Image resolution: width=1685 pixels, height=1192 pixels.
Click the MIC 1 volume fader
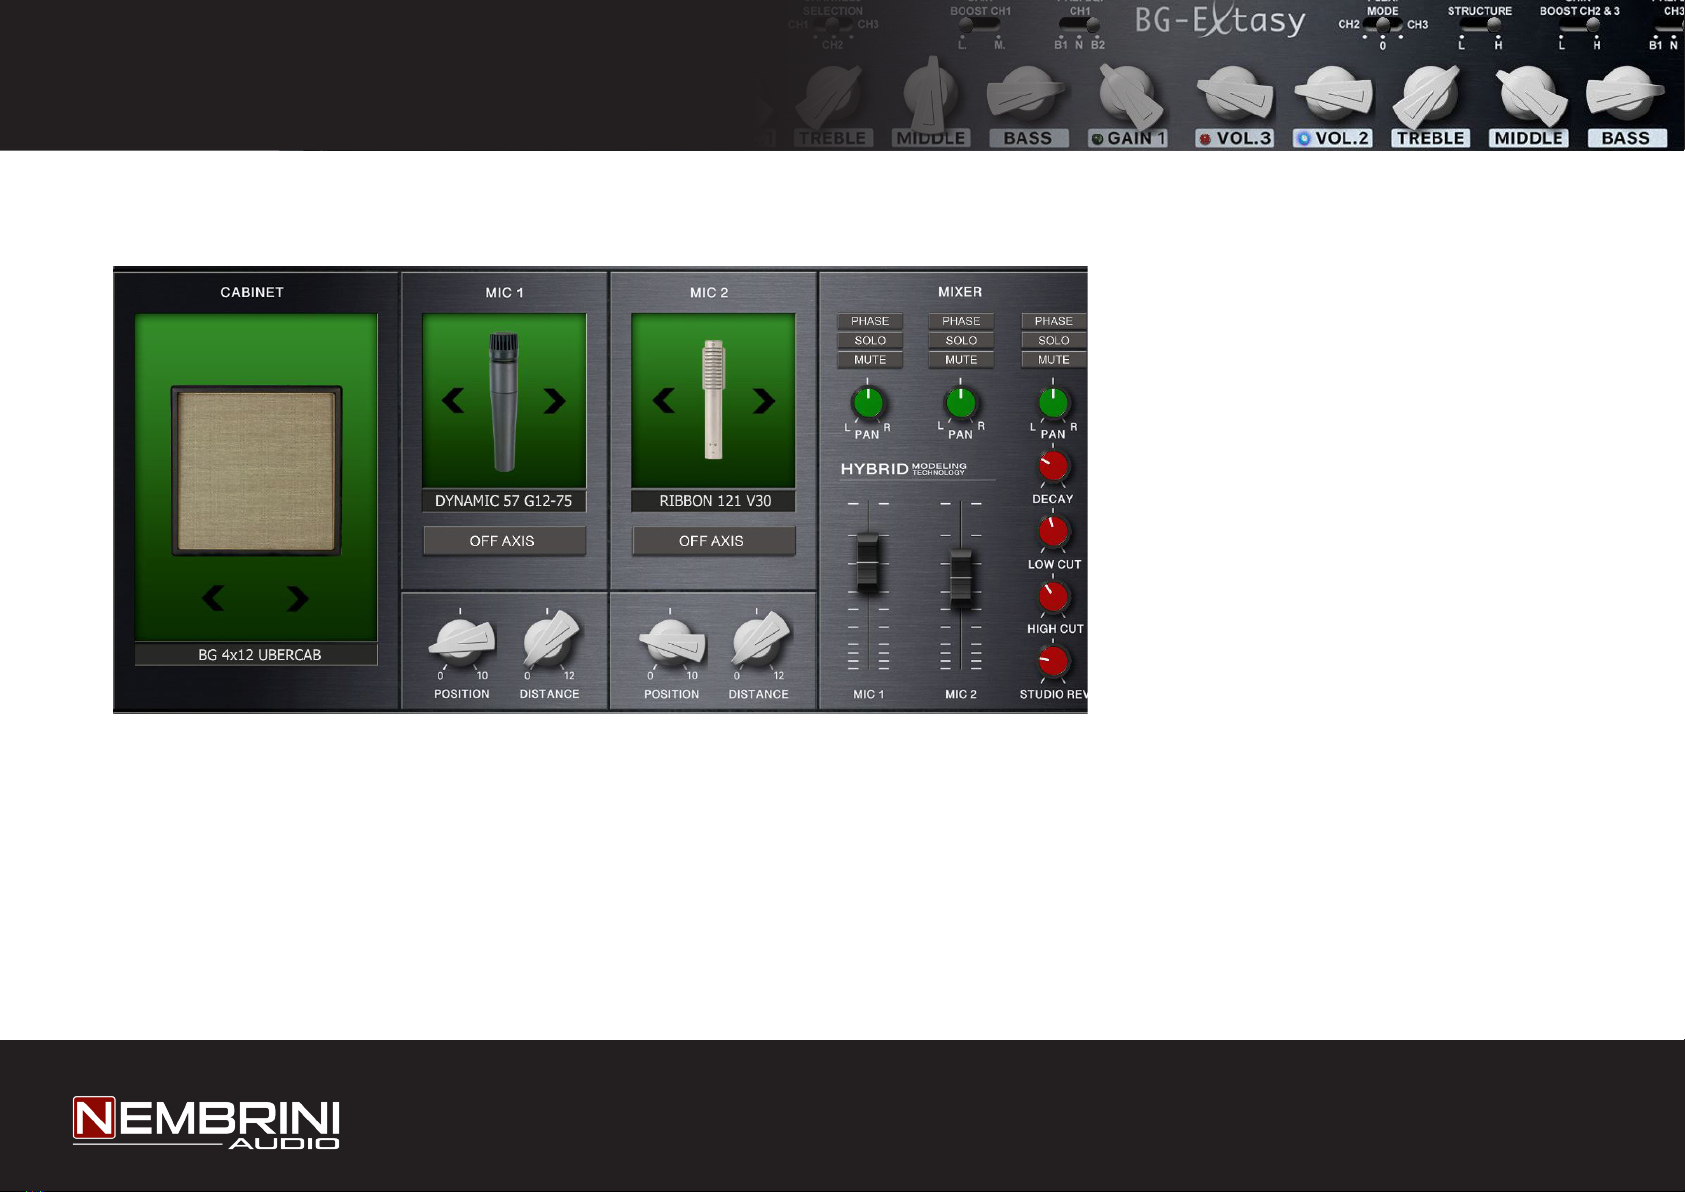click(x=868, y=562)
